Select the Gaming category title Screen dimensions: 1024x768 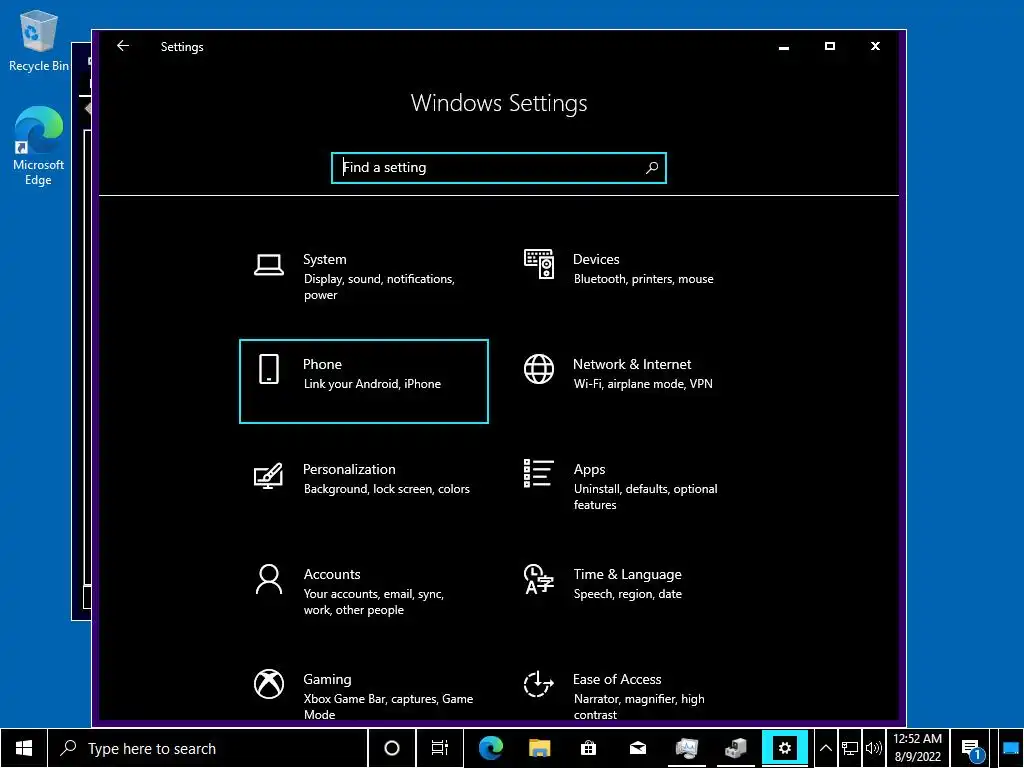pyautogui.click(x=327, y=679)
